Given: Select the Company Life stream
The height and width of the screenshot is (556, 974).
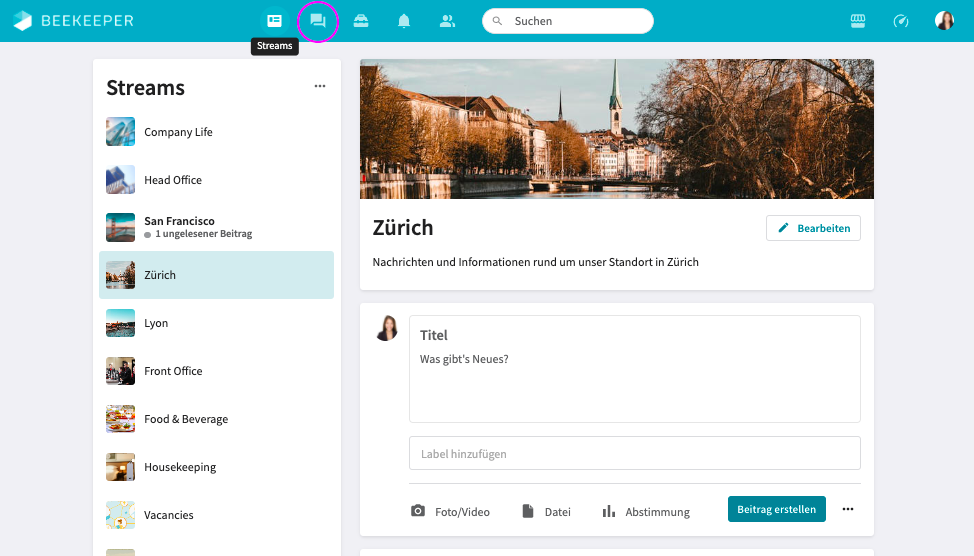Looking at the screenshot, I should (216, 132).
